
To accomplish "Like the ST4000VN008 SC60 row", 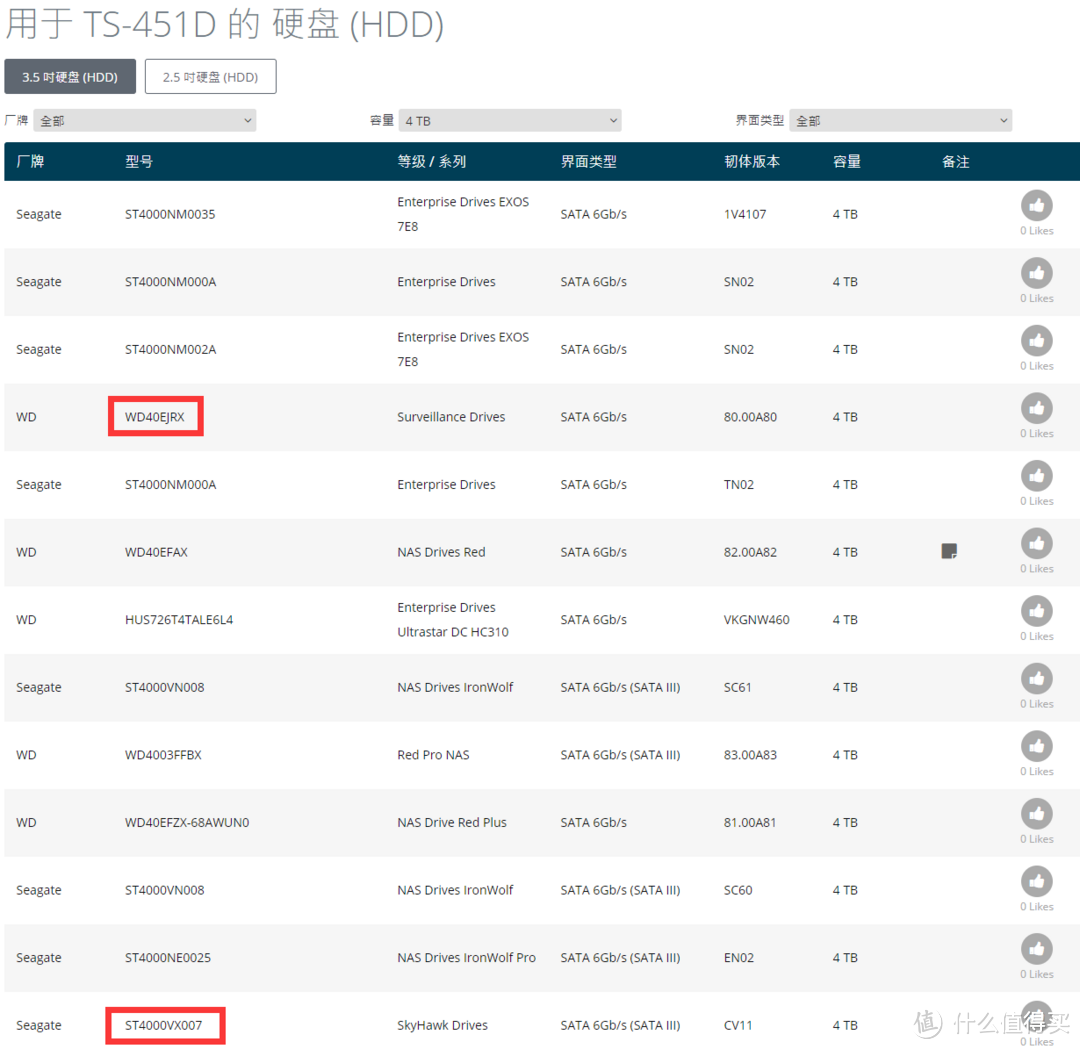I will click(1037, 880).
